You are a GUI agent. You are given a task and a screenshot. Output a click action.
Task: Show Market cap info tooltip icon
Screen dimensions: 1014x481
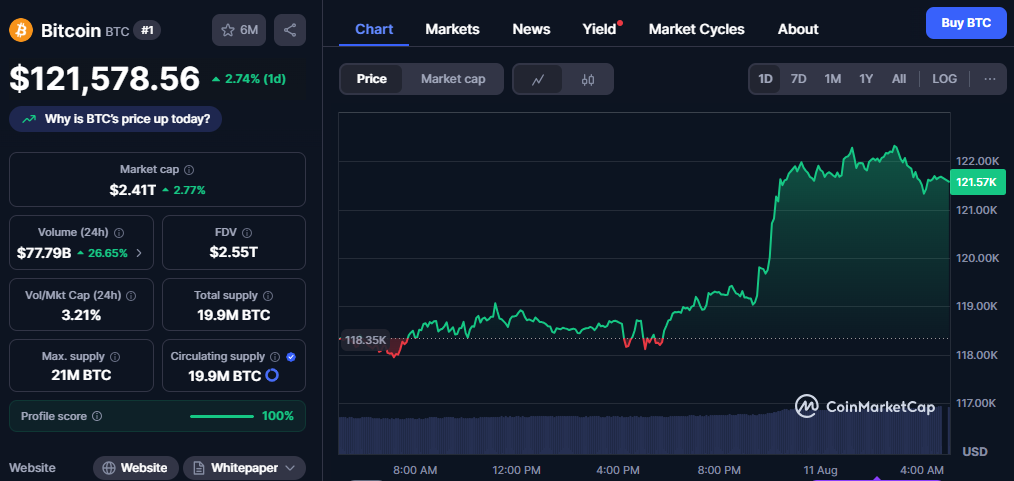click(189, 169)
